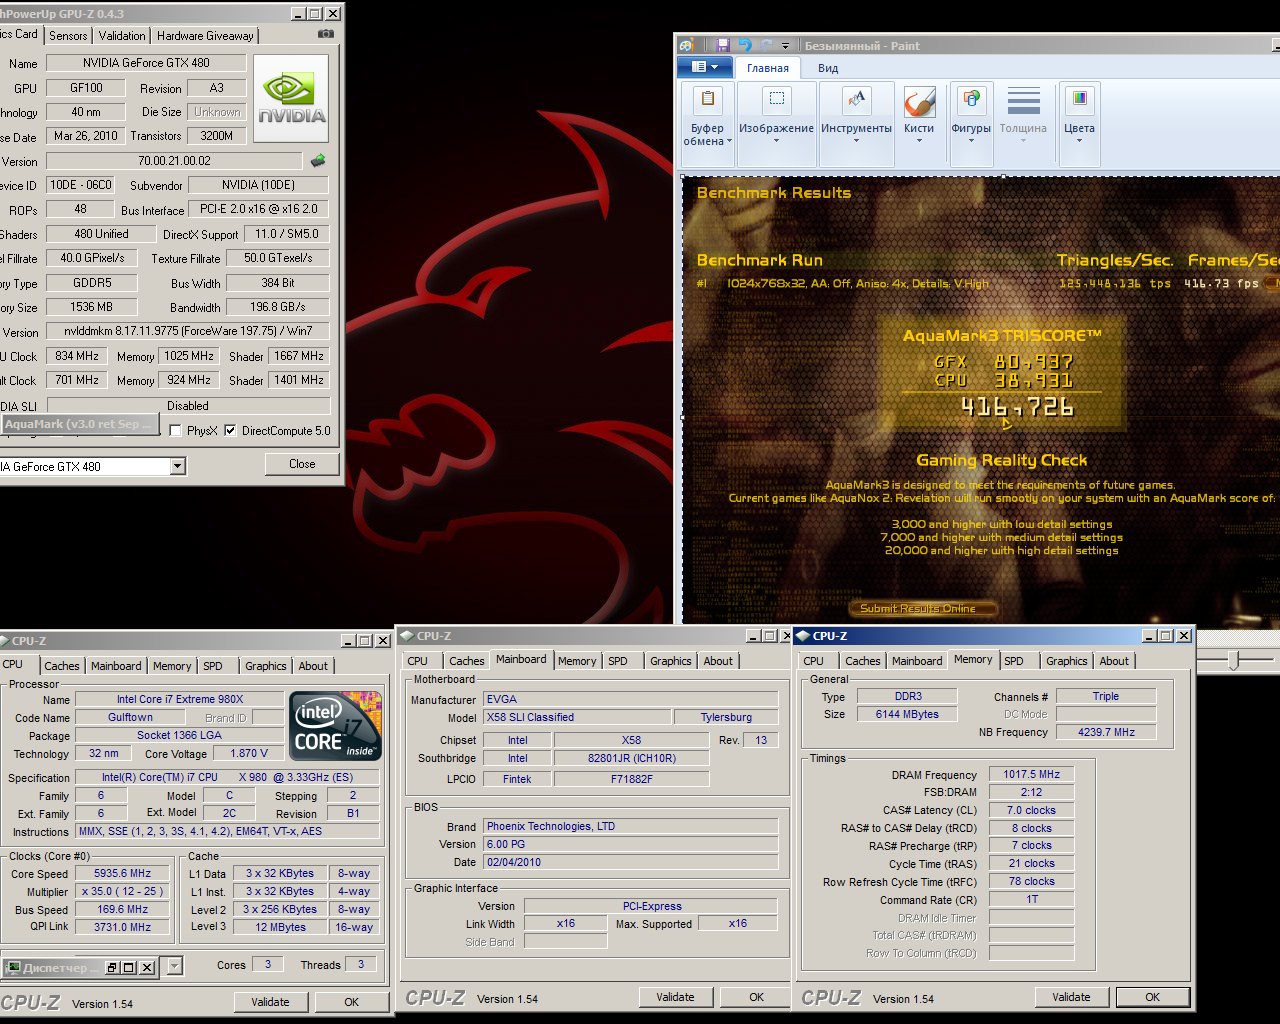Restore the minimized Диспетчер window
1280x1024 pixels.
click(112, 968)
